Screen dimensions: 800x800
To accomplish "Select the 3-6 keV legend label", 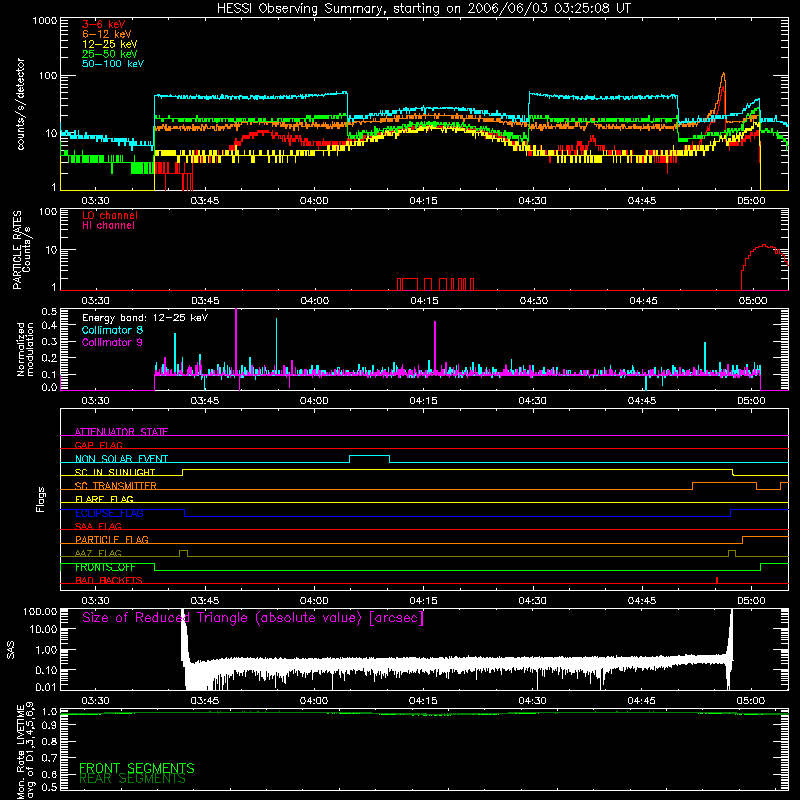I will pyautogui.click(x=103, y=24).
